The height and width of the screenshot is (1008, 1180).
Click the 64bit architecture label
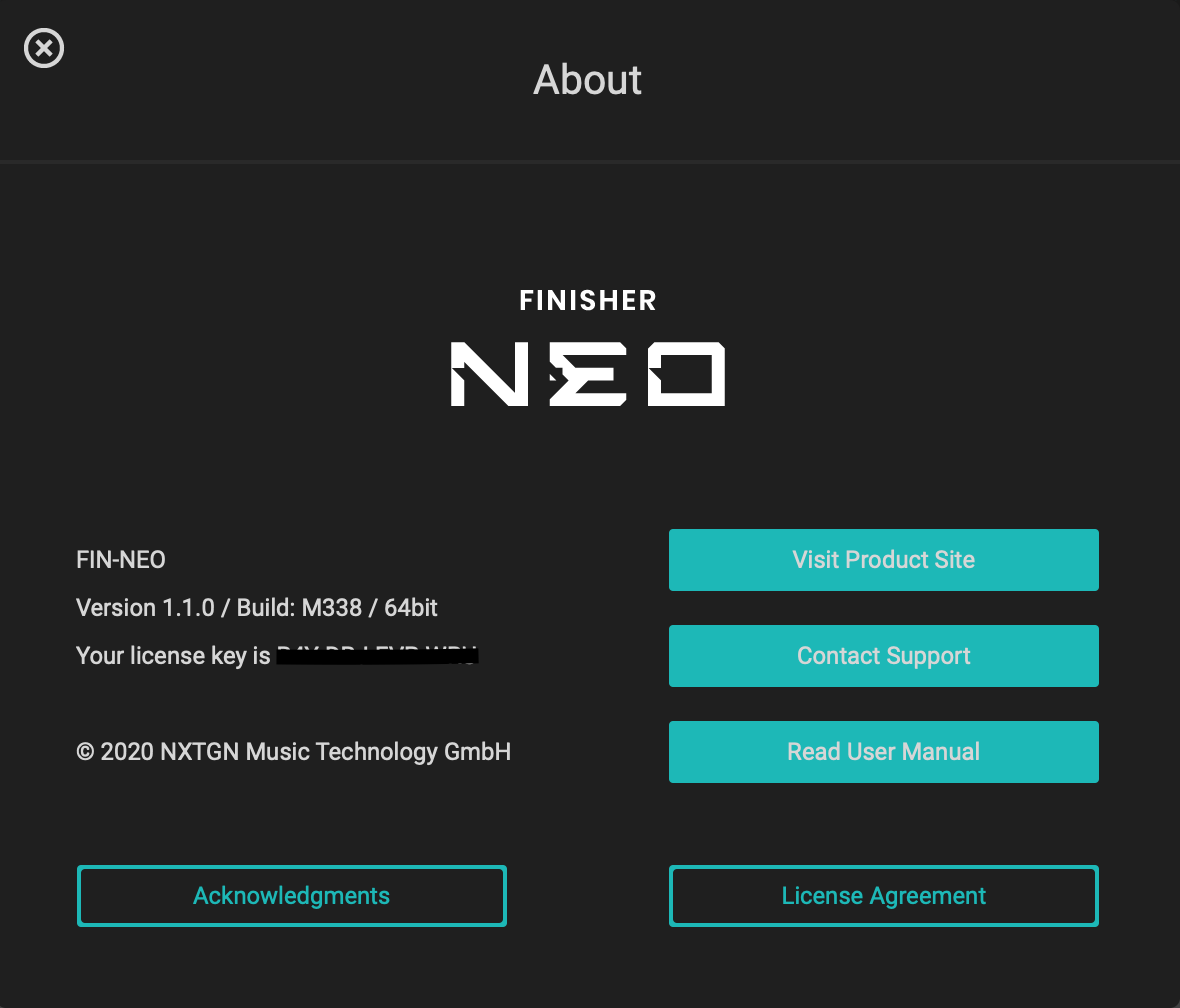click(411, 608)
